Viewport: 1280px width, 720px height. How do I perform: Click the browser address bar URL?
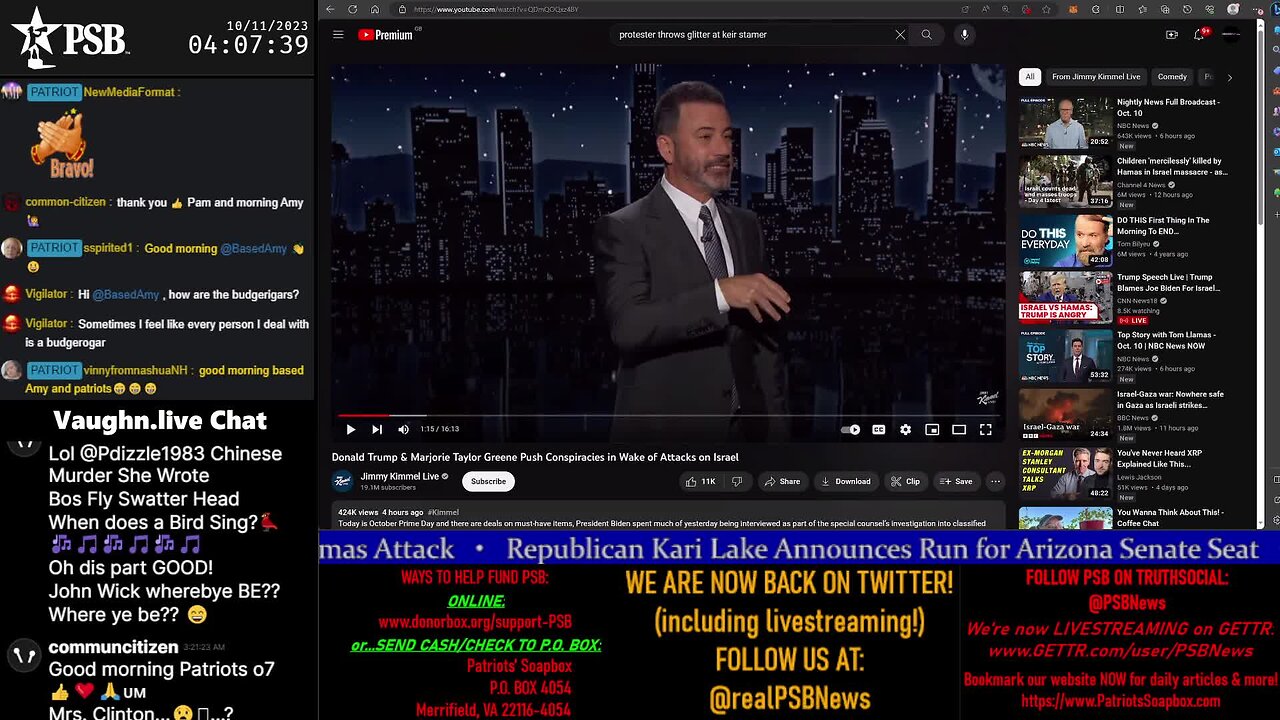click(x=495, y=9)
